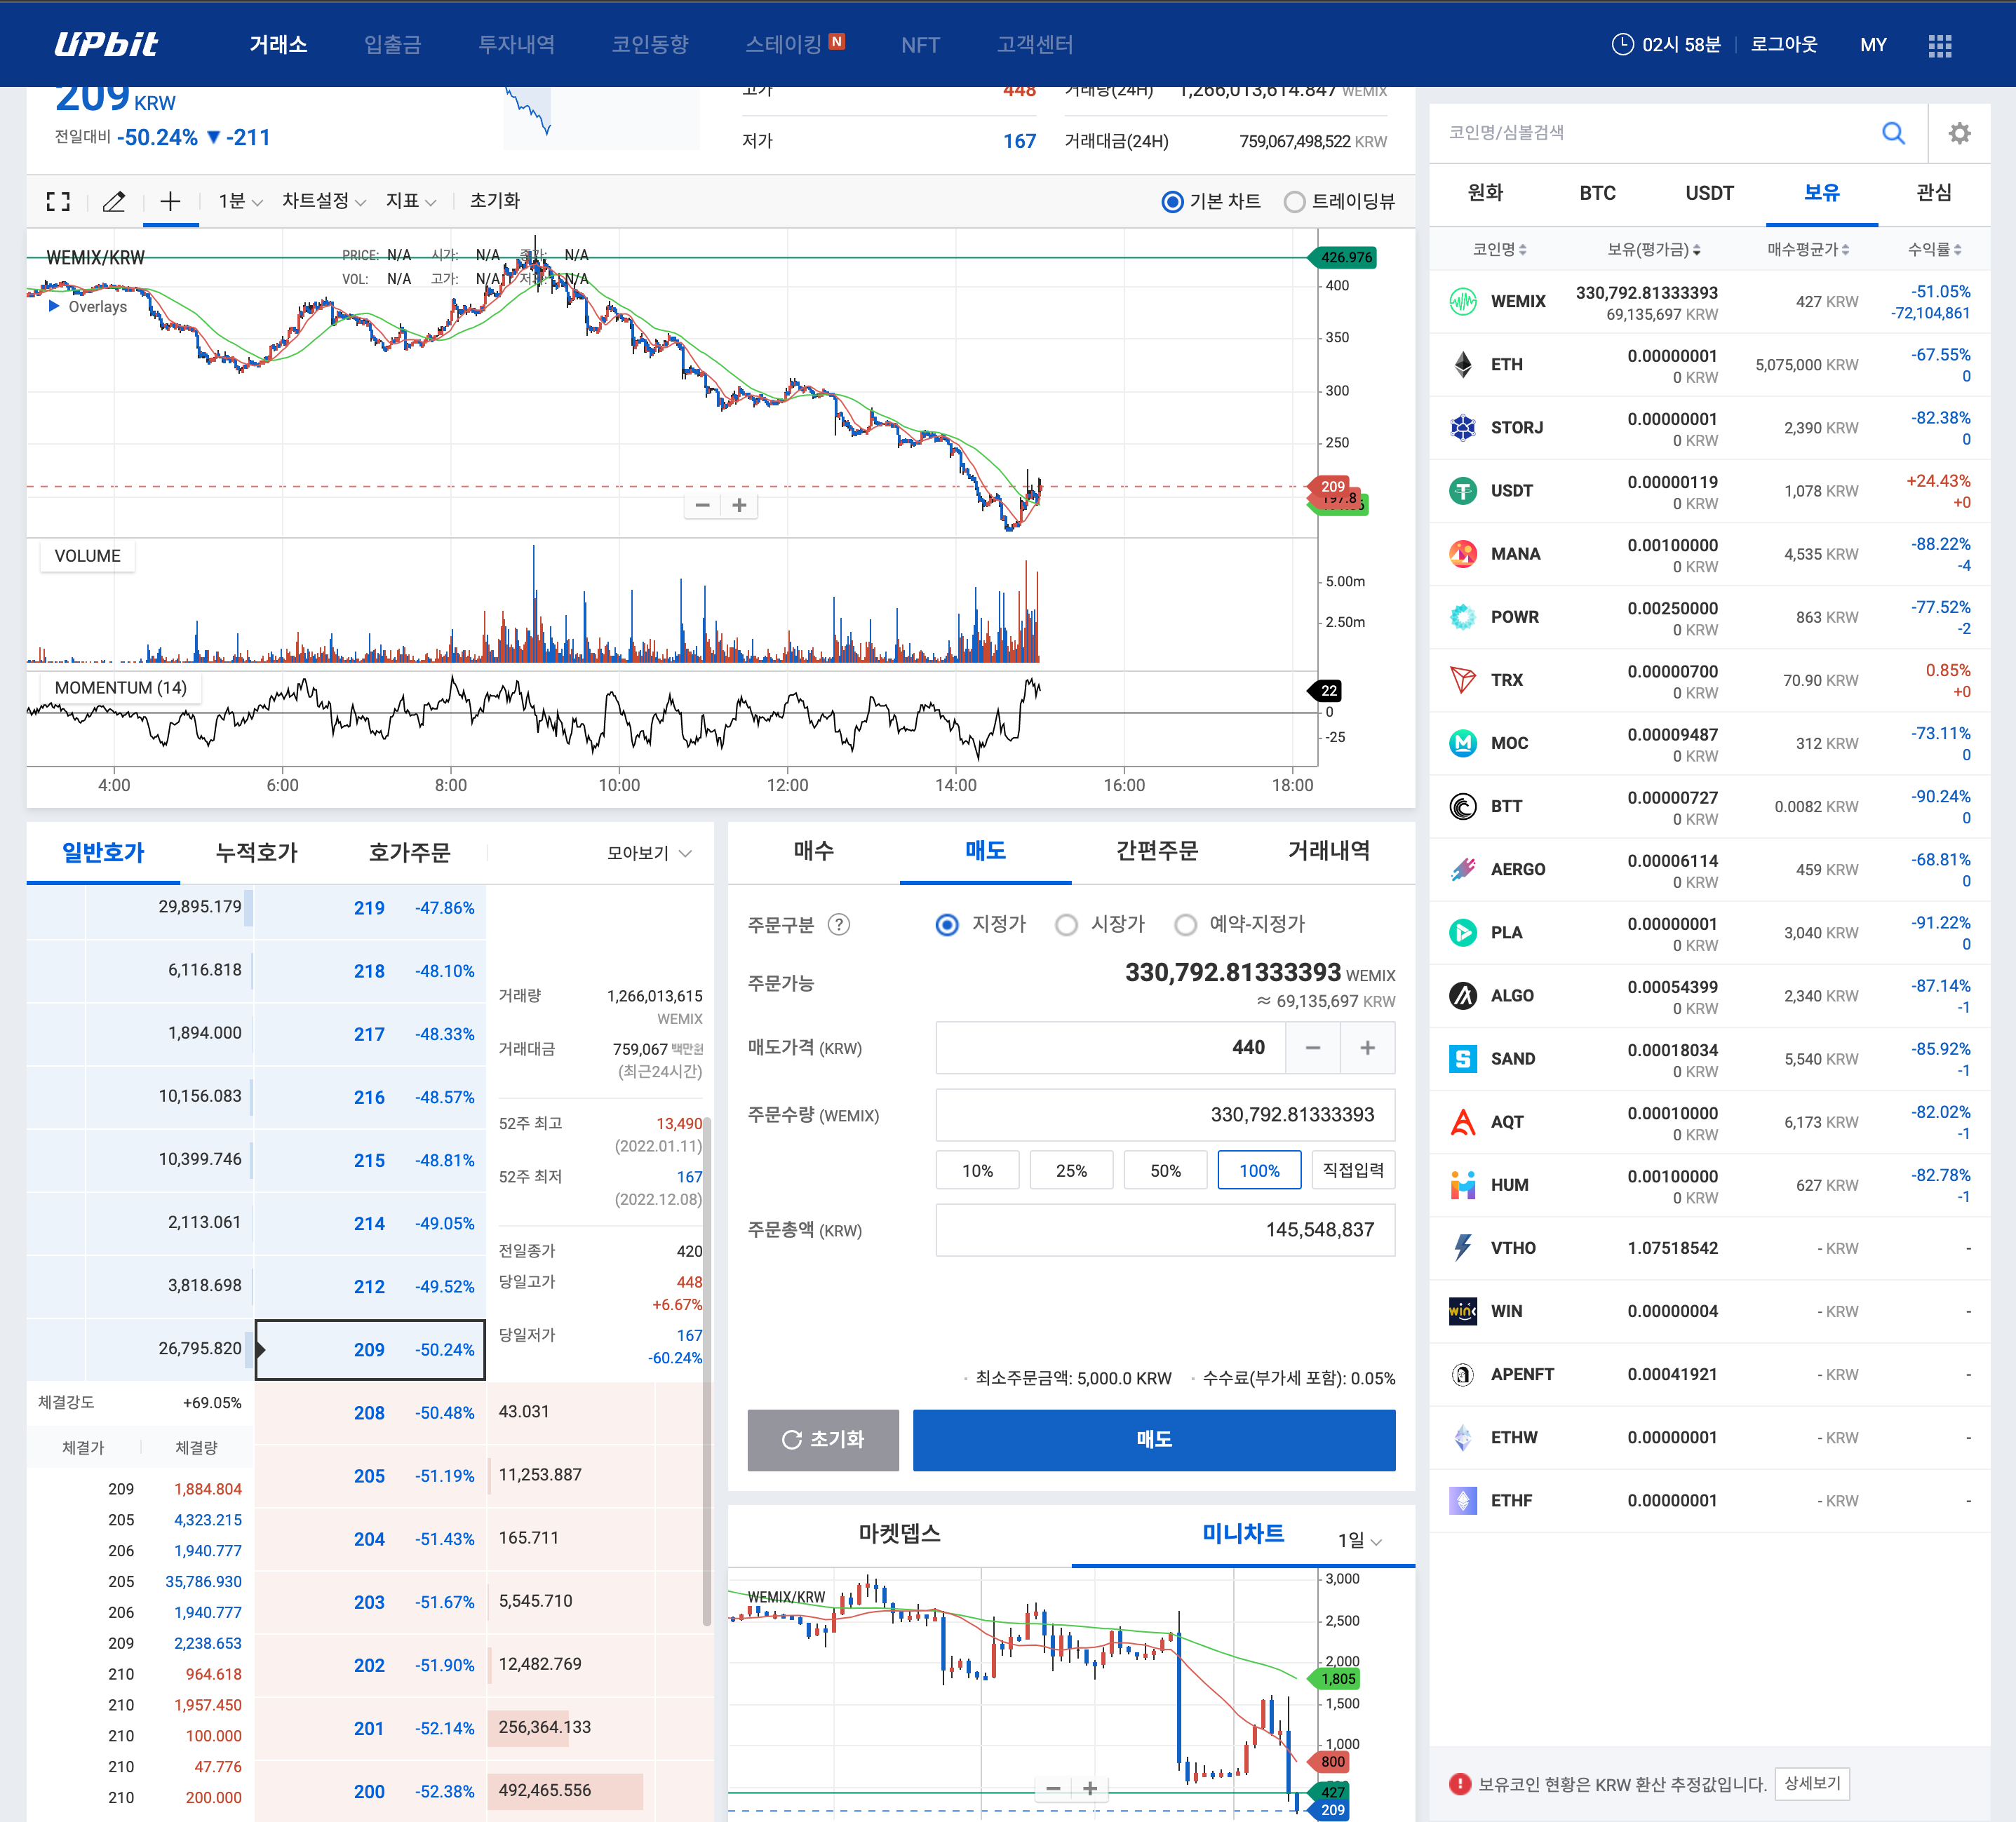Switch to the 매수 tab
2016x1822 pixels.
pos(813,851)
